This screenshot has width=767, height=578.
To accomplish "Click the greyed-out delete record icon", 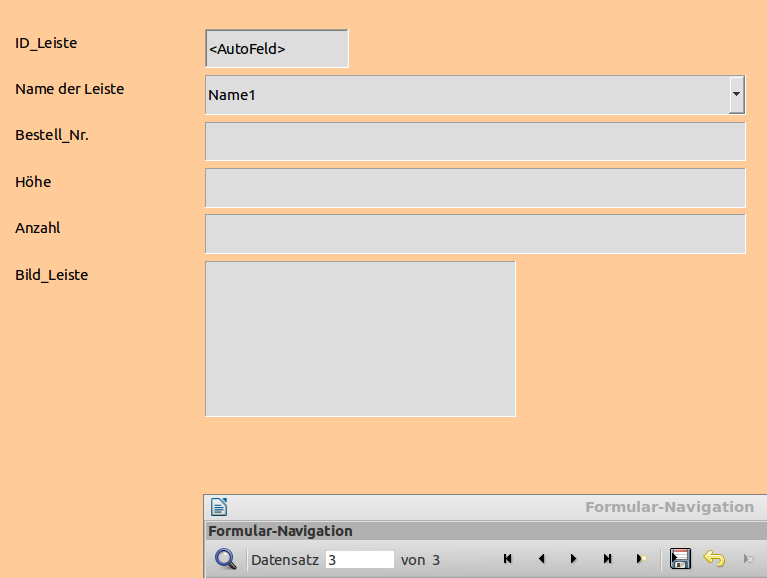I will point(748,559).
